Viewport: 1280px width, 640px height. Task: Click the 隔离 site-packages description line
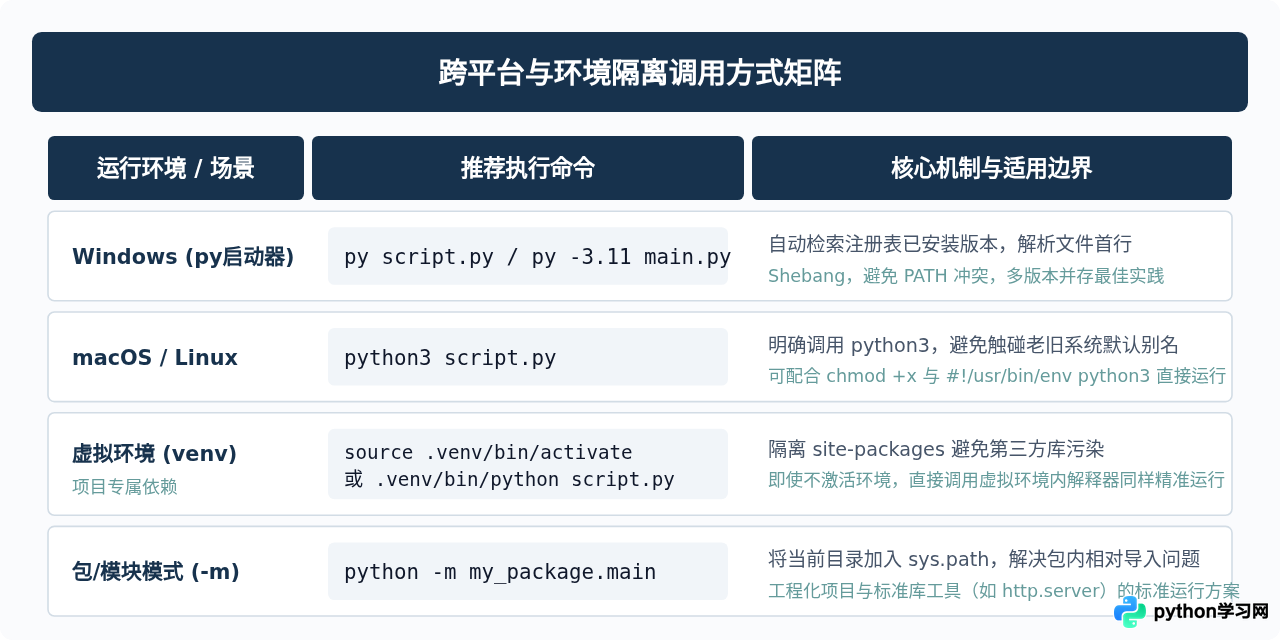(x=936, y=449)
